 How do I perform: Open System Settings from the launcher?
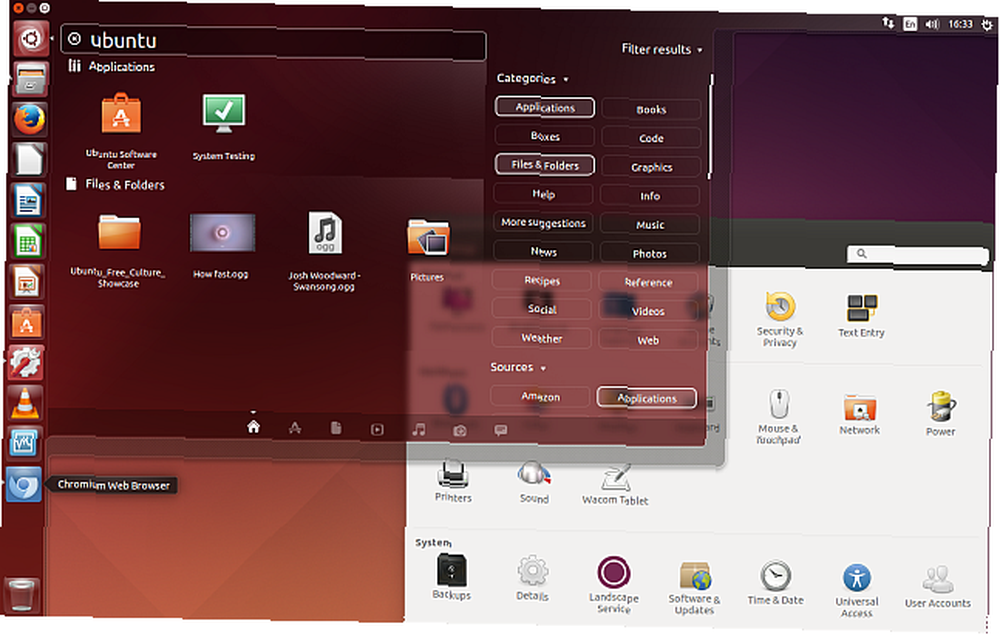click(x=25, y=363)
